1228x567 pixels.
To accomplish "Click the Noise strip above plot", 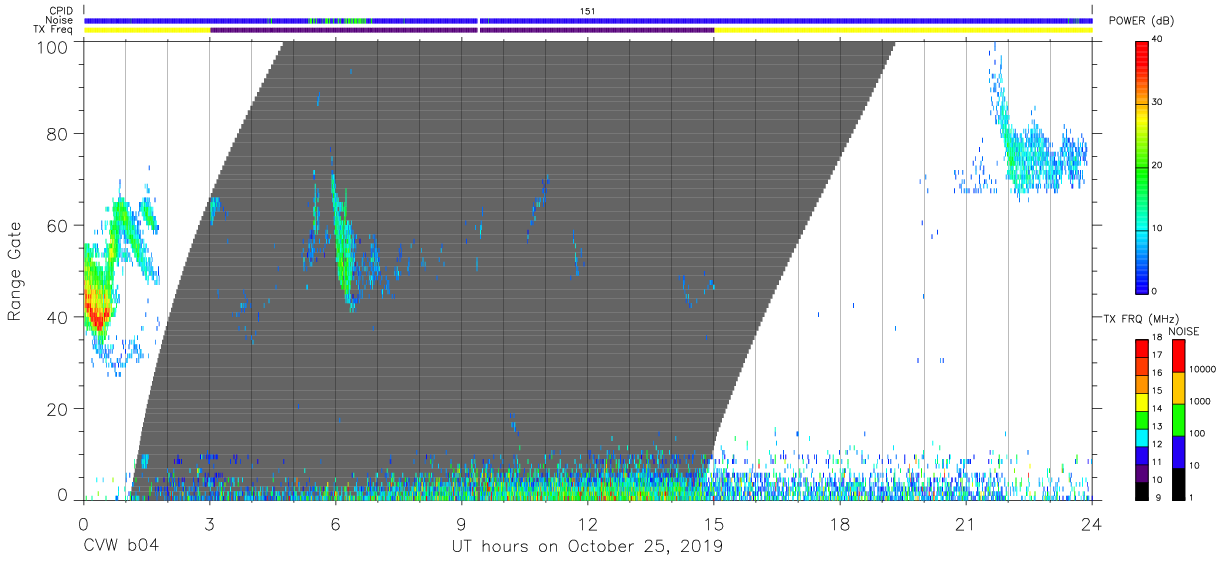I will click(x=588, y=20).
